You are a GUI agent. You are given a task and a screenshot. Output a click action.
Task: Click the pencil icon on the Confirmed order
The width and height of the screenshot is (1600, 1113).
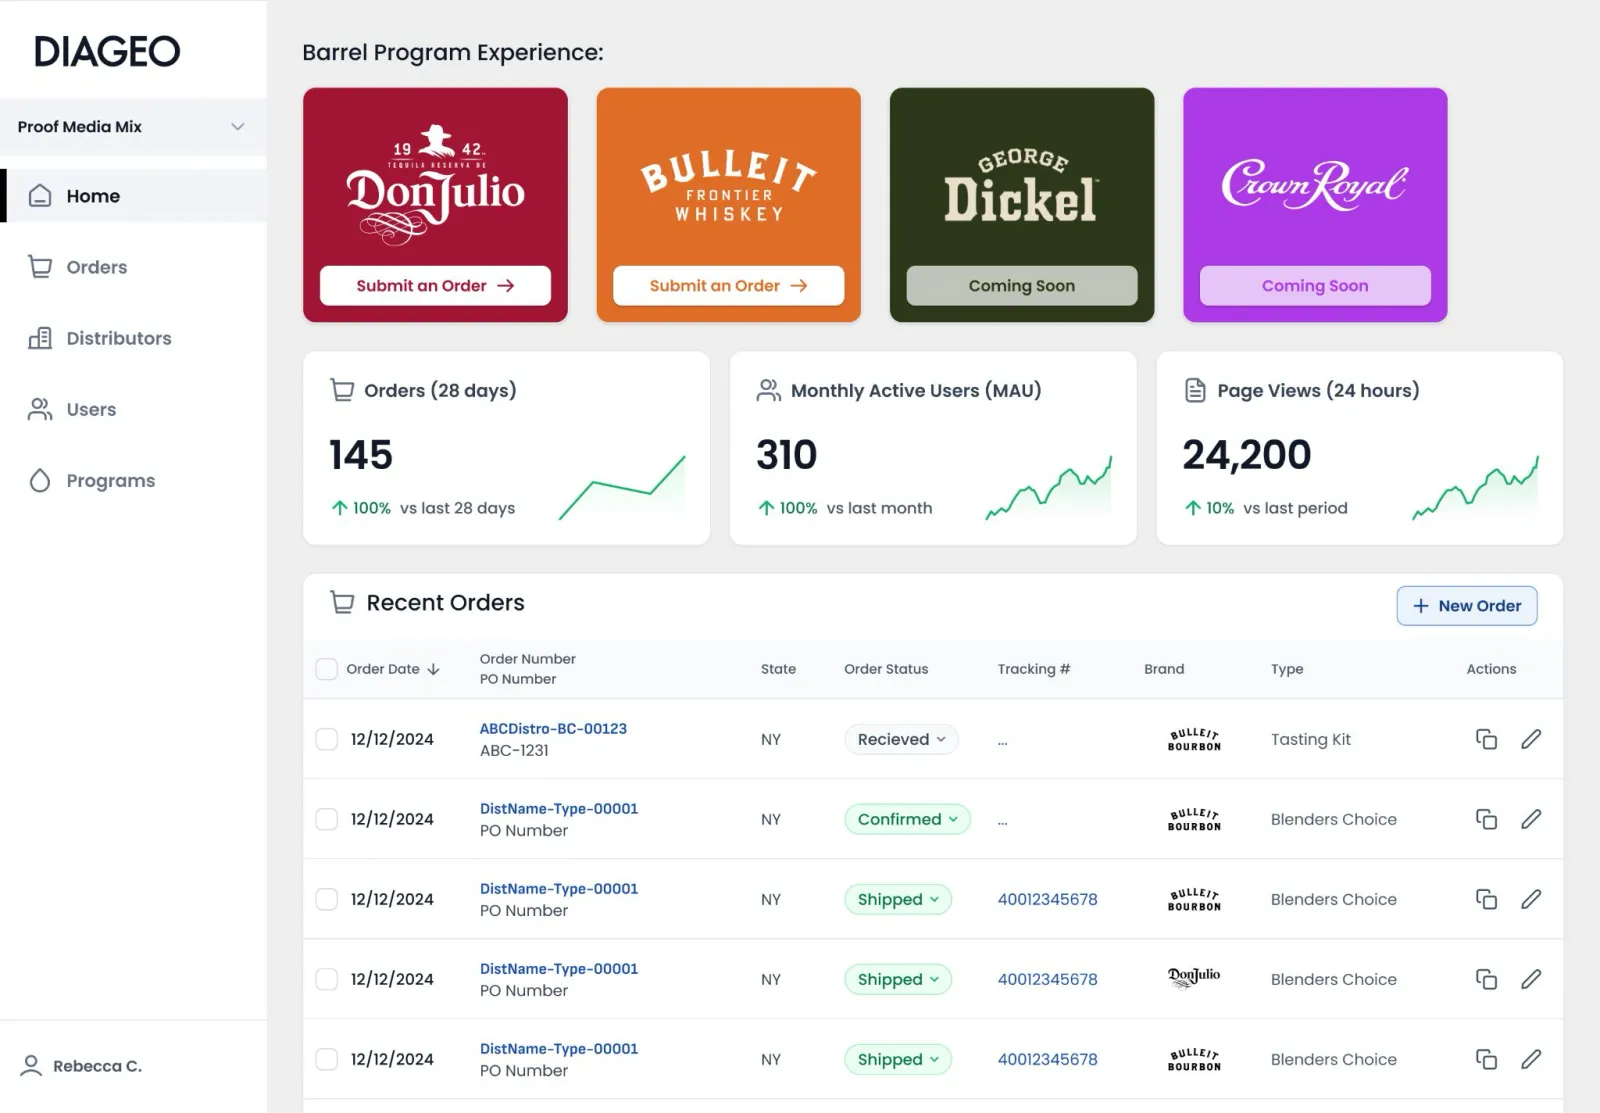coord(1531,819)
